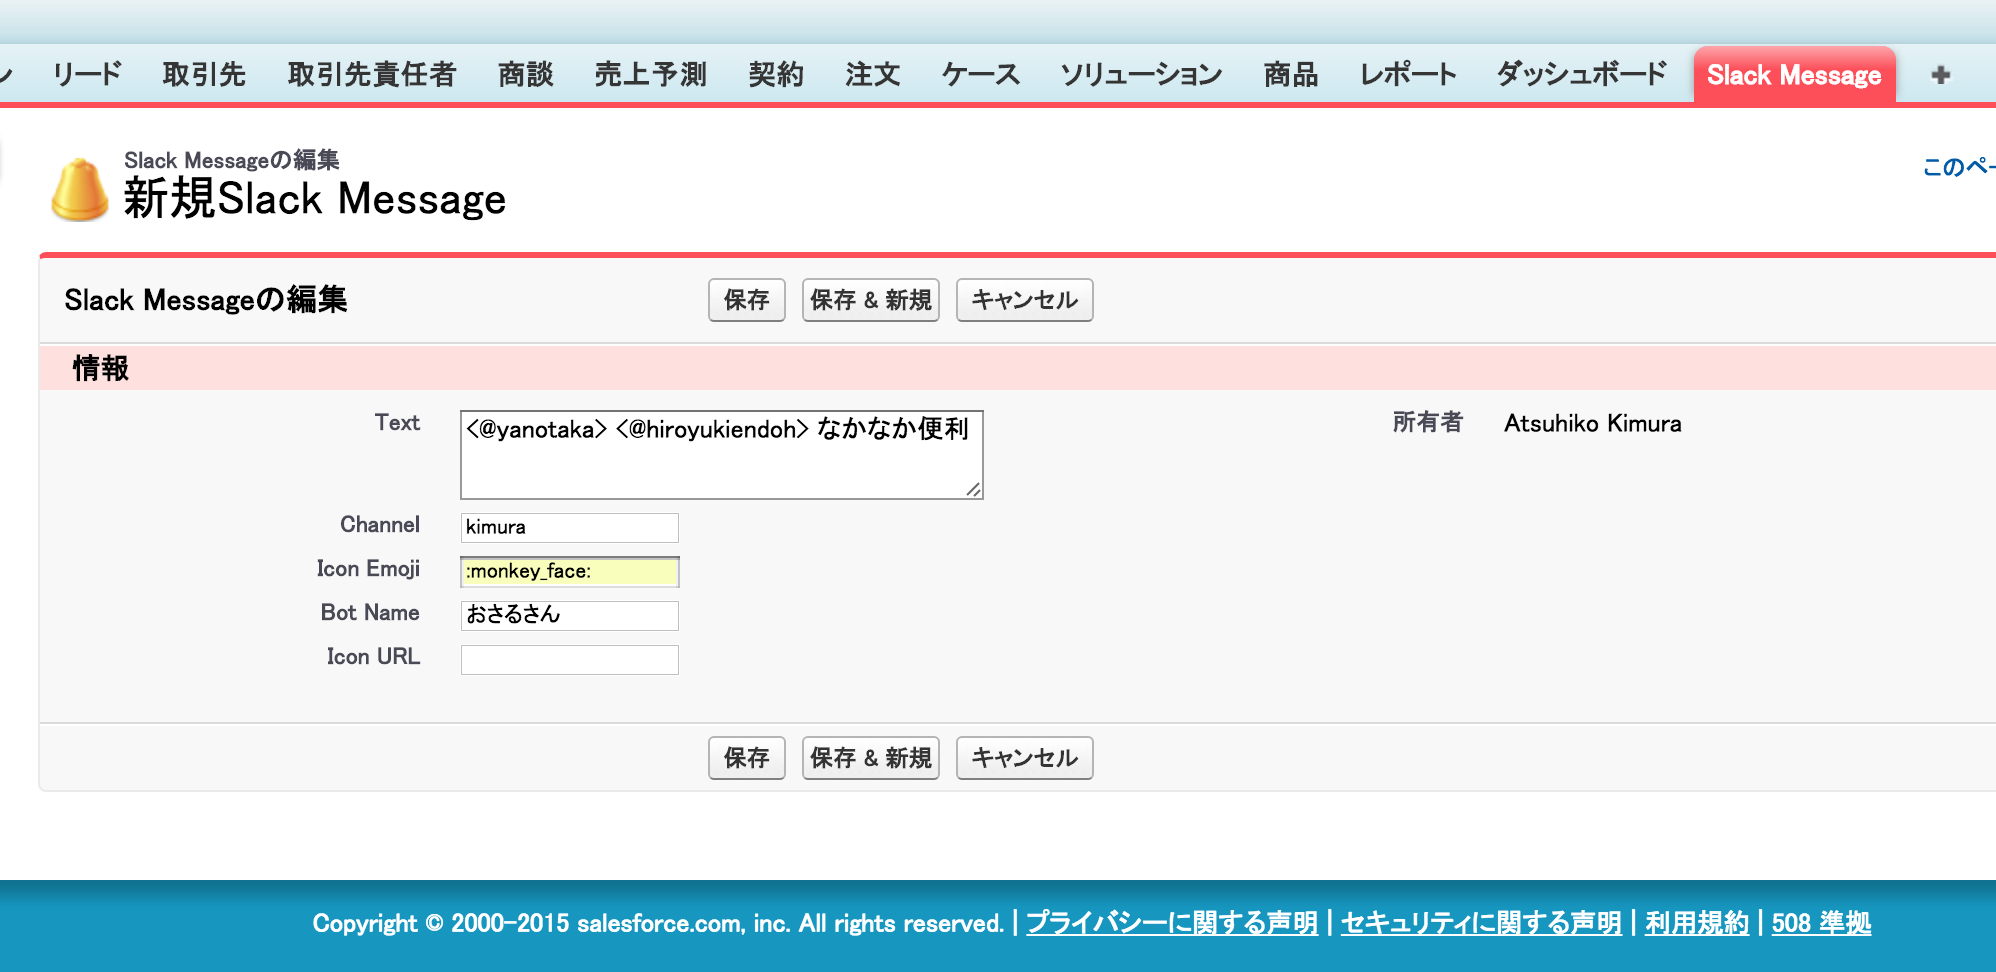Image resolution: width=1996 pixels, height=972 pixels.
Task: Select the 商品 tab
Action: point(1290,74)
